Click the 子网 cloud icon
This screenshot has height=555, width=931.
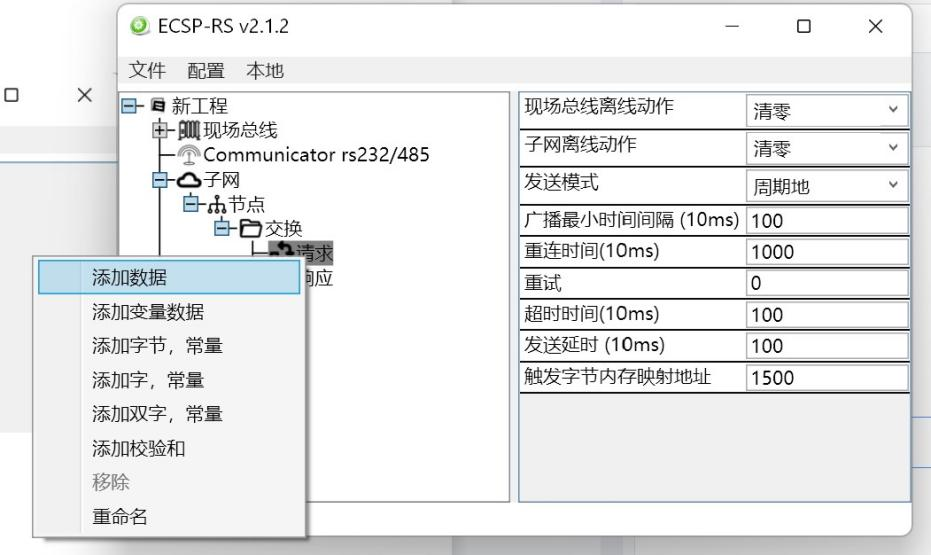[x=188, y=180]
